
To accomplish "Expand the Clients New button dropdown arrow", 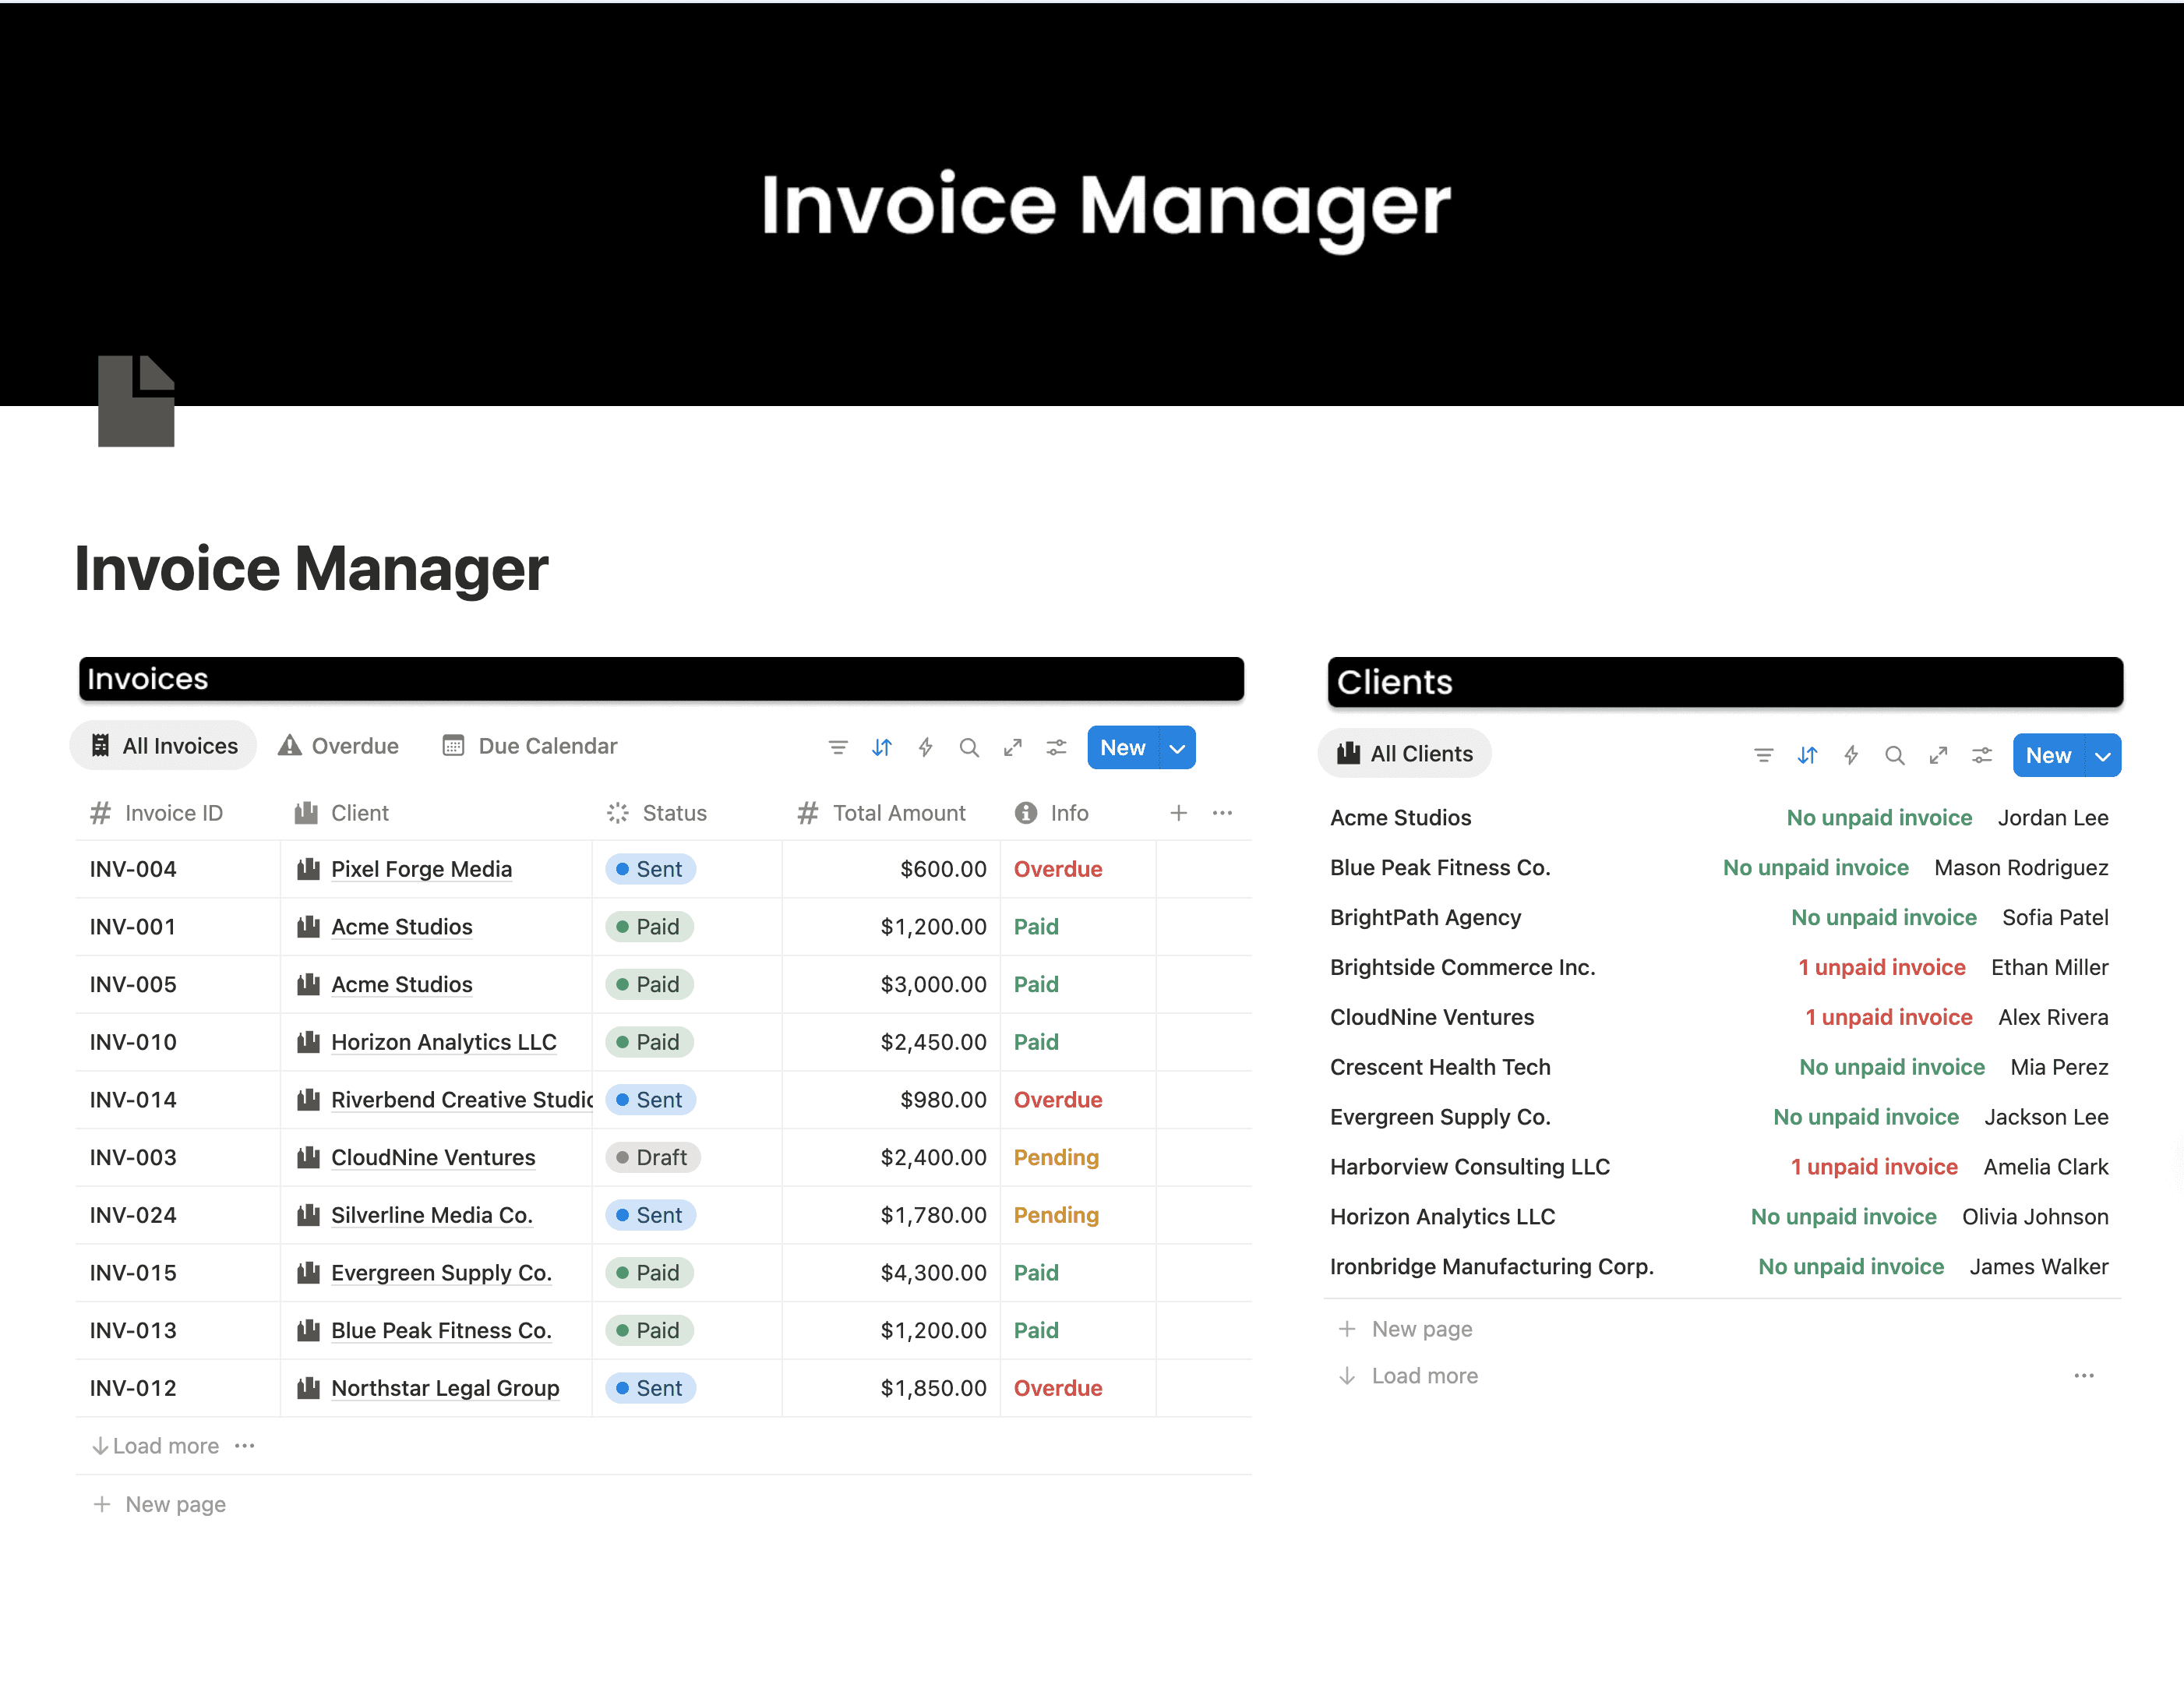I will [2102, 756].
